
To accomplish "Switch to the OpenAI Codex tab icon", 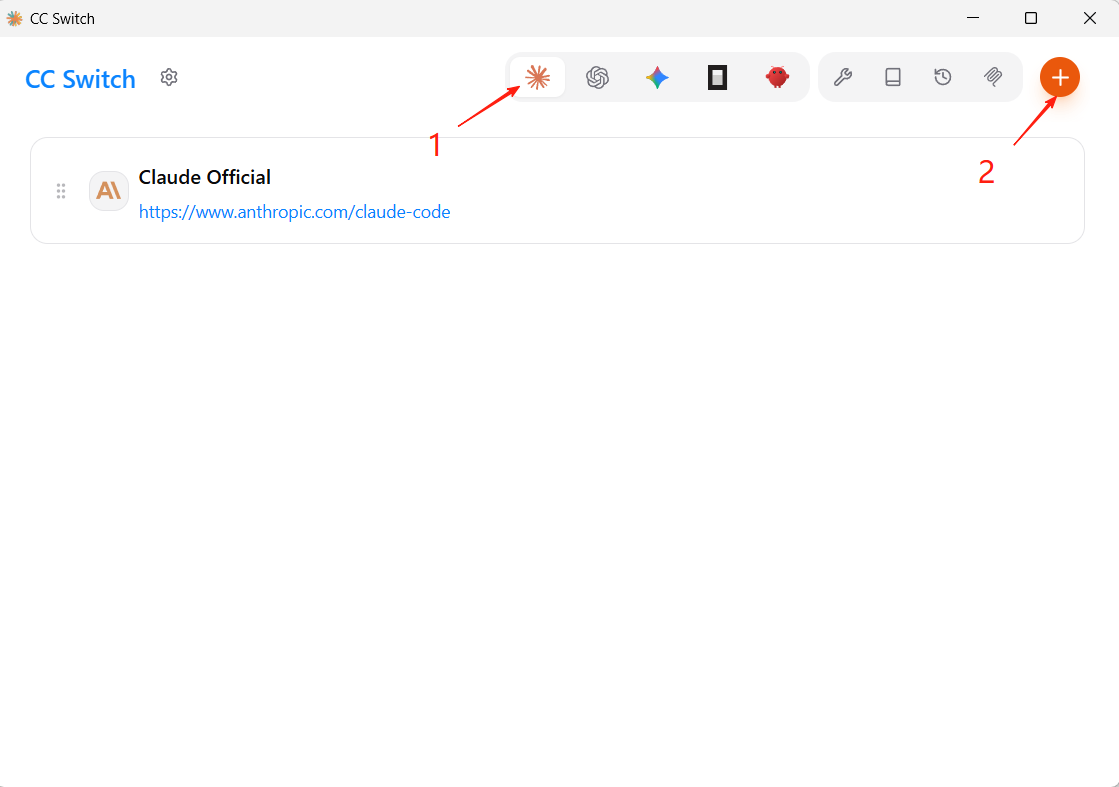I will 597,77.
